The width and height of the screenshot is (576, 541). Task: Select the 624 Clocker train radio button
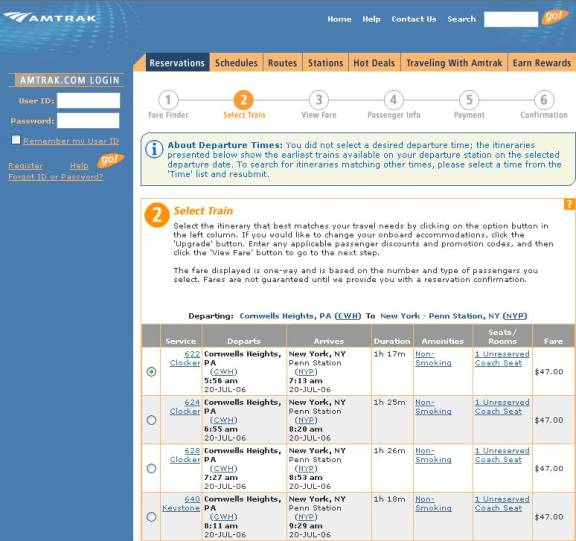coord(151,420)
